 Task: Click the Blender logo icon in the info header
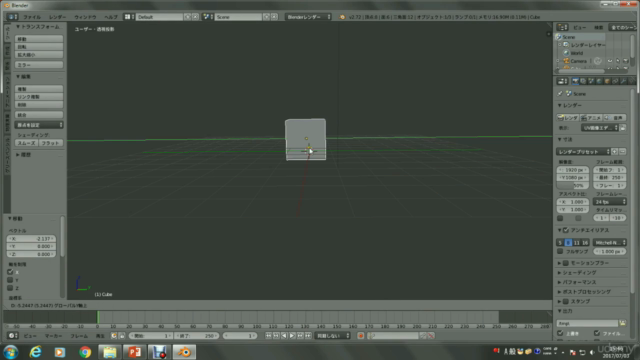pos(342,17)
